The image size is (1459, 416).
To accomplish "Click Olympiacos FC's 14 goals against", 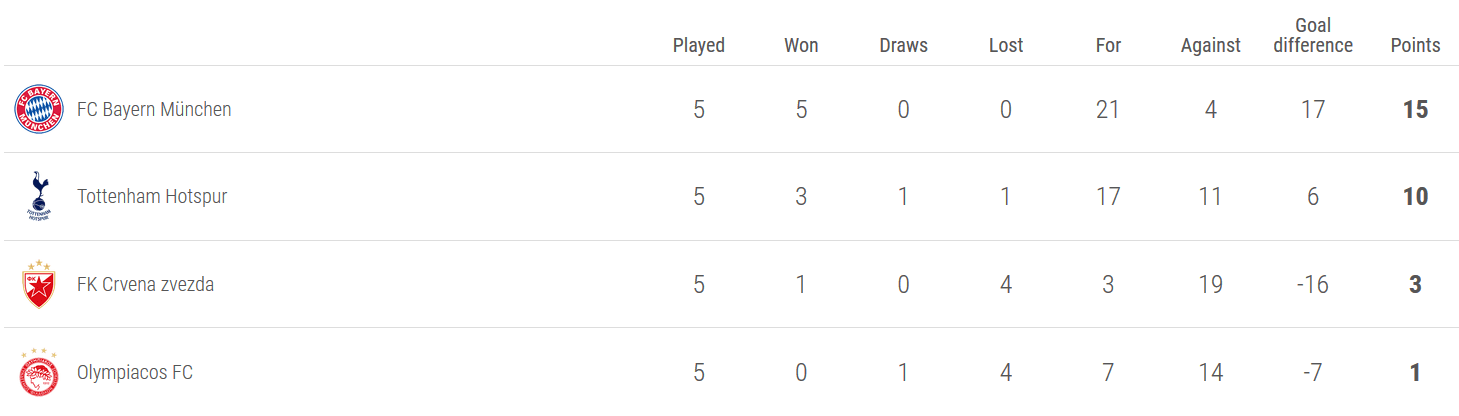I will pos(1210,373).
